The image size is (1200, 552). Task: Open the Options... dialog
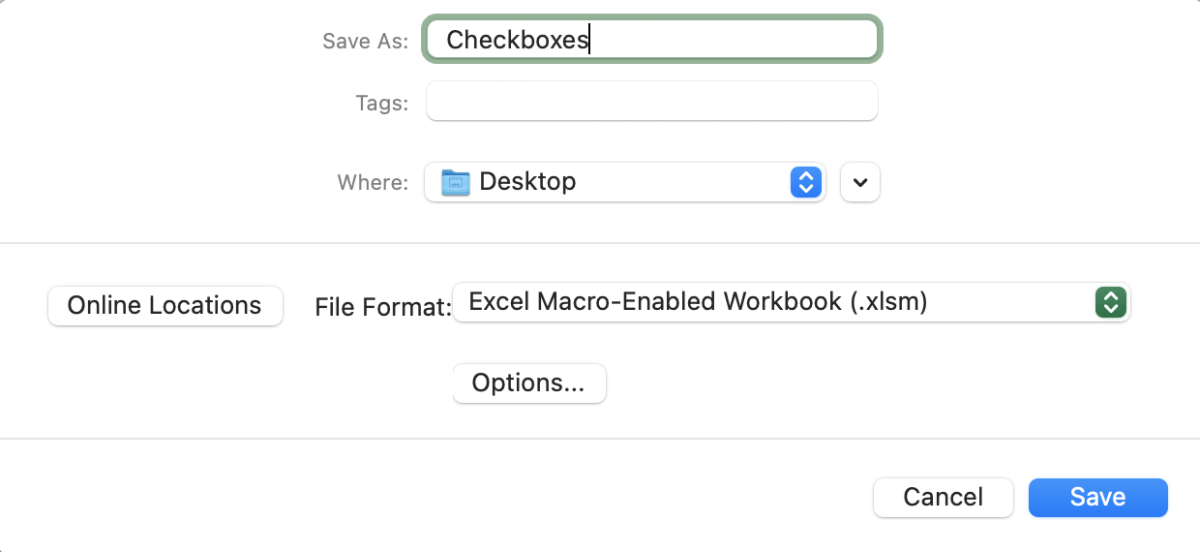click(x=529, y=383)
